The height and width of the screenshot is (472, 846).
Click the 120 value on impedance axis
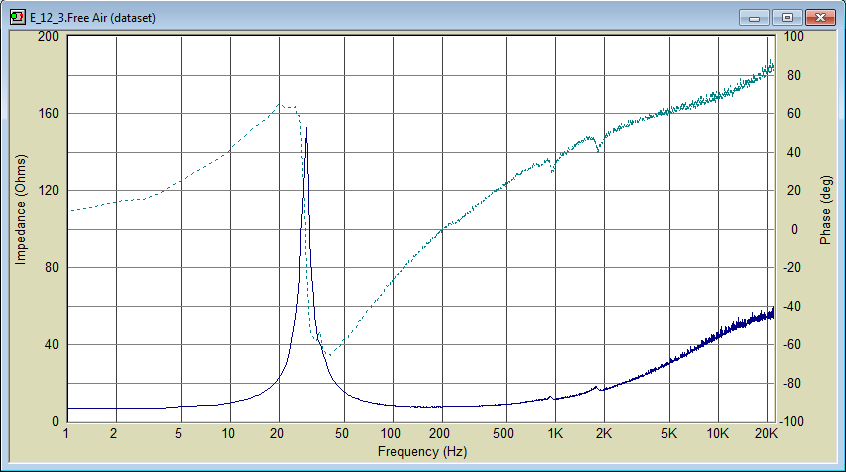point(49,190)
